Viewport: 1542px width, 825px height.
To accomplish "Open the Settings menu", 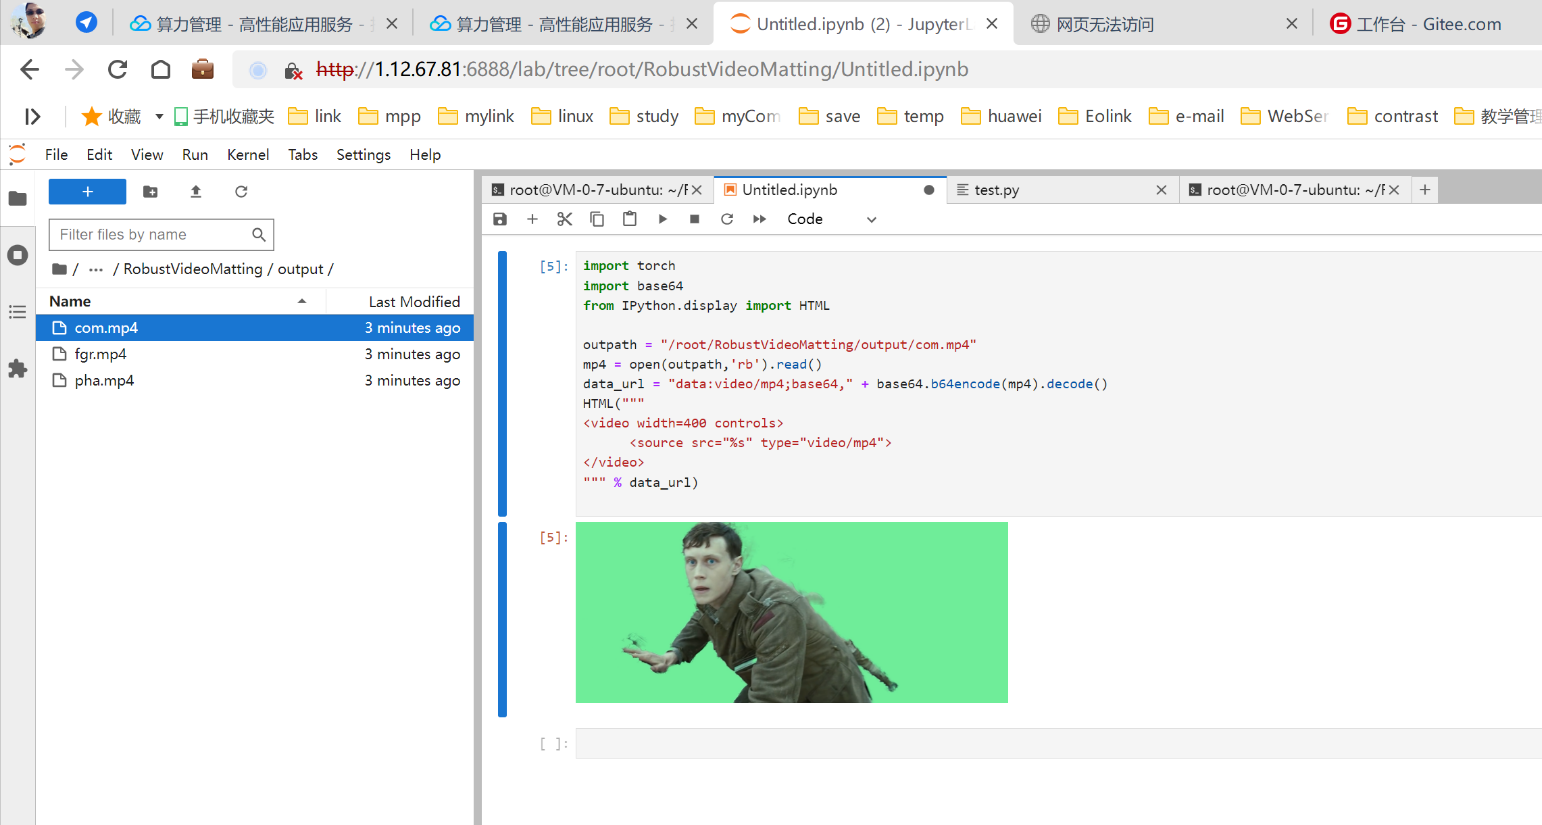I will [364, 155].
